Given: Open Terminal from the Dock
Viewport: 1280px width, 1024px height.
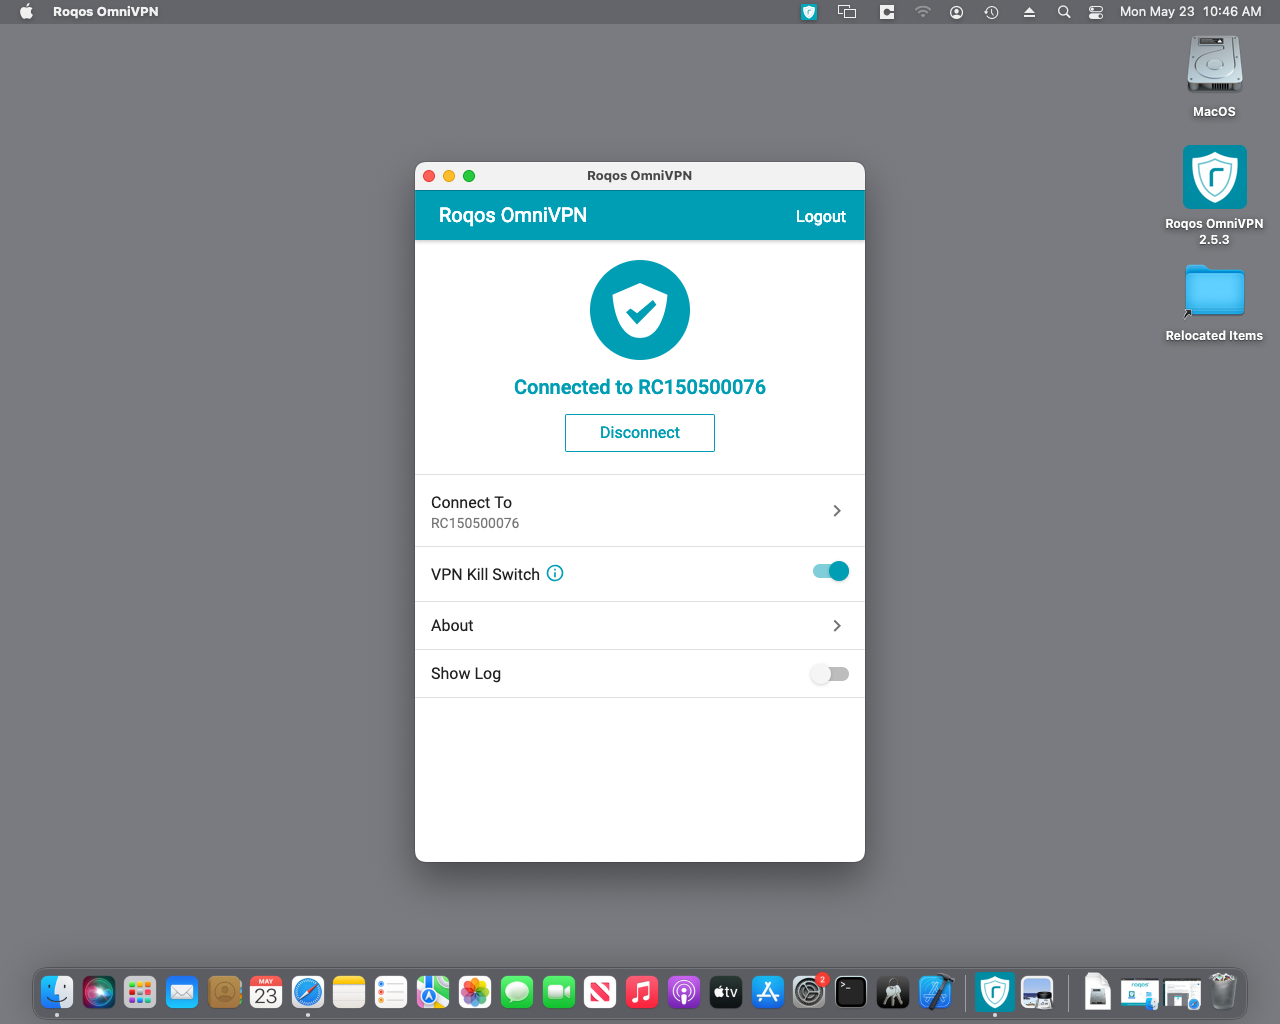Looking at the screenshot, I should (x=851, y=992).
